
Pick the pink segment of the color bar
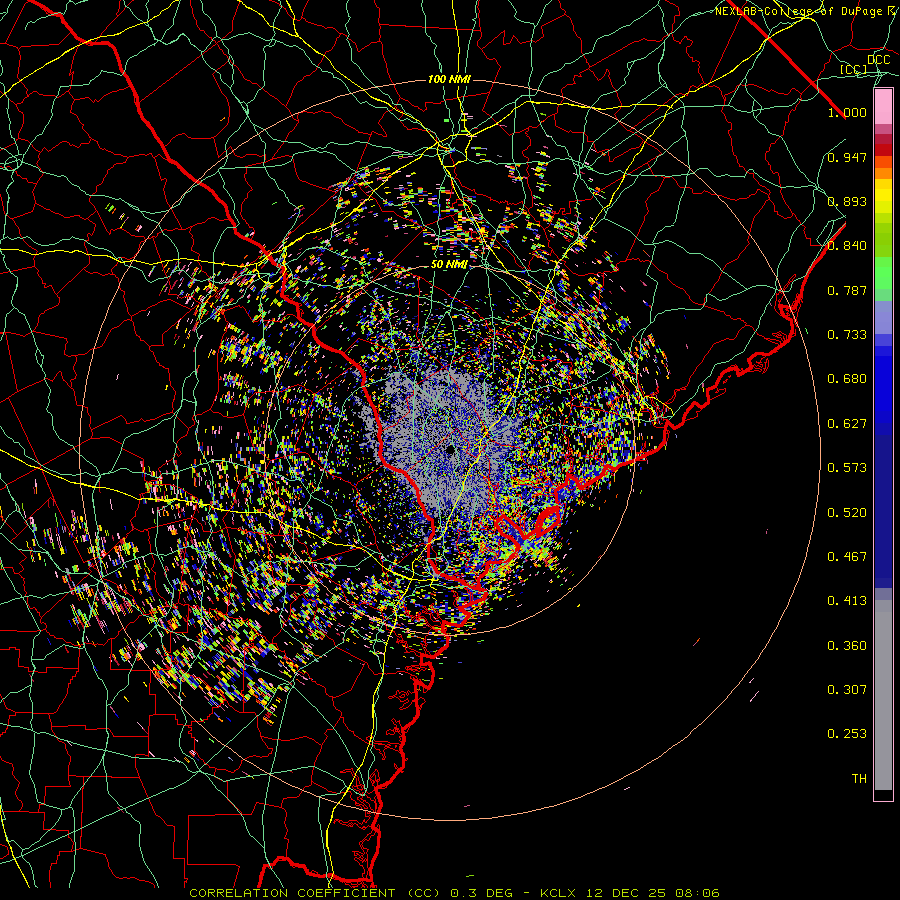(x=883, y=107)
